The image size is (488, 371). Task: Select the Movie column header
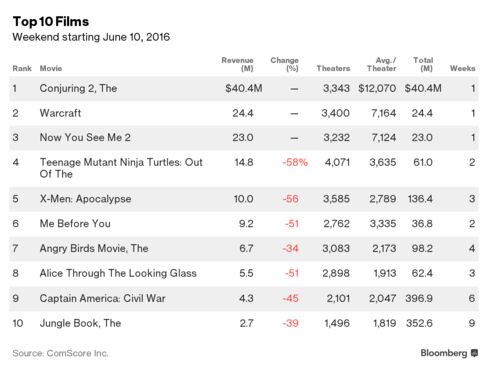pyautogui.click(x=51, y=68)
